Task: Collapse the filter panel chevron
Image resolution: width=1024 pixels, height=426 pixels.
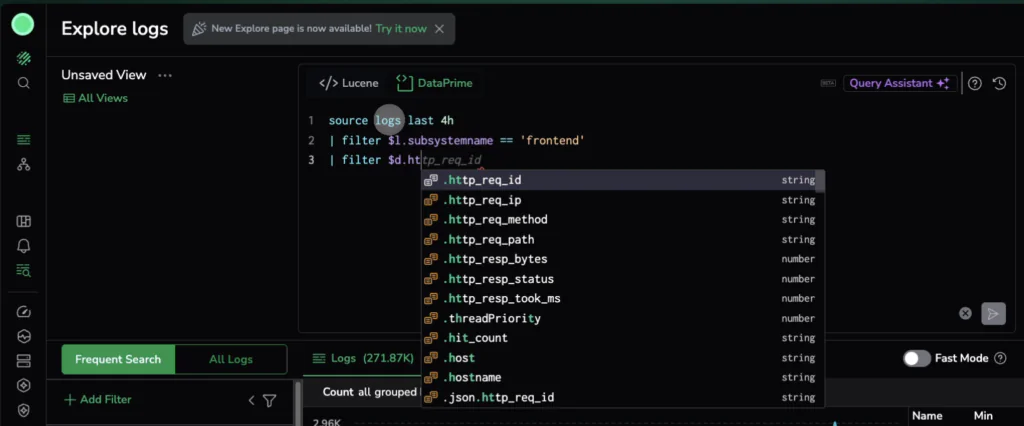Action: click(251, 400)
